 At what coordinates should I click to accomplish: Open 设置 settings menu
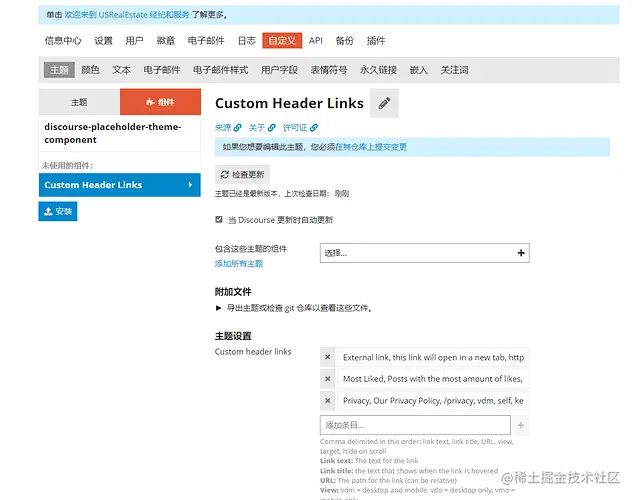[103, 40]
